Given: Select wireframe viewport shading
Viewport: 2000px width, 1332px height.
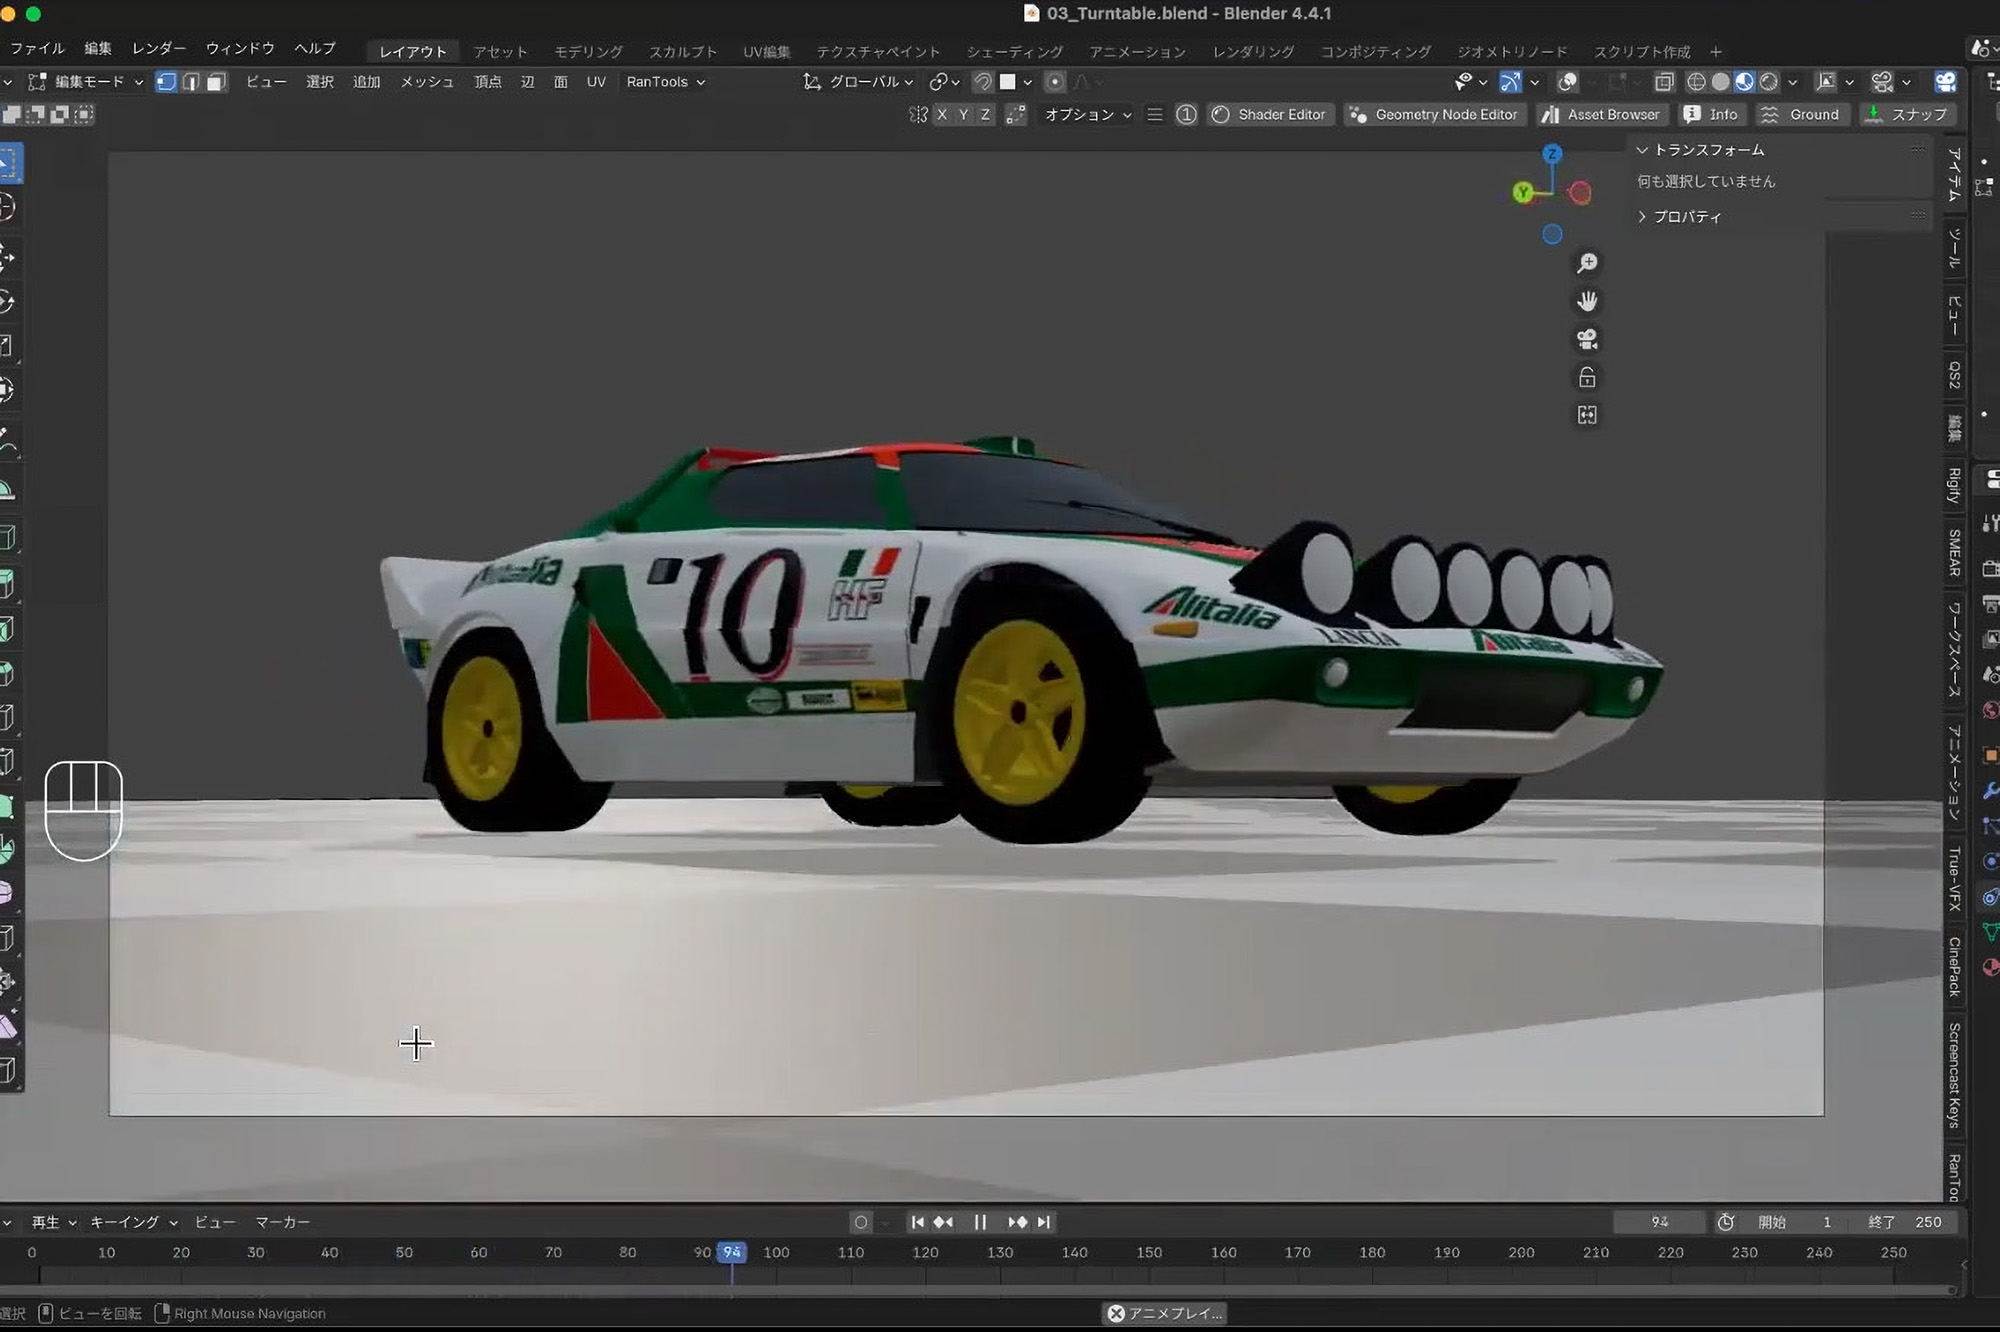Looking at the screenshot, I should (1696, 82).
